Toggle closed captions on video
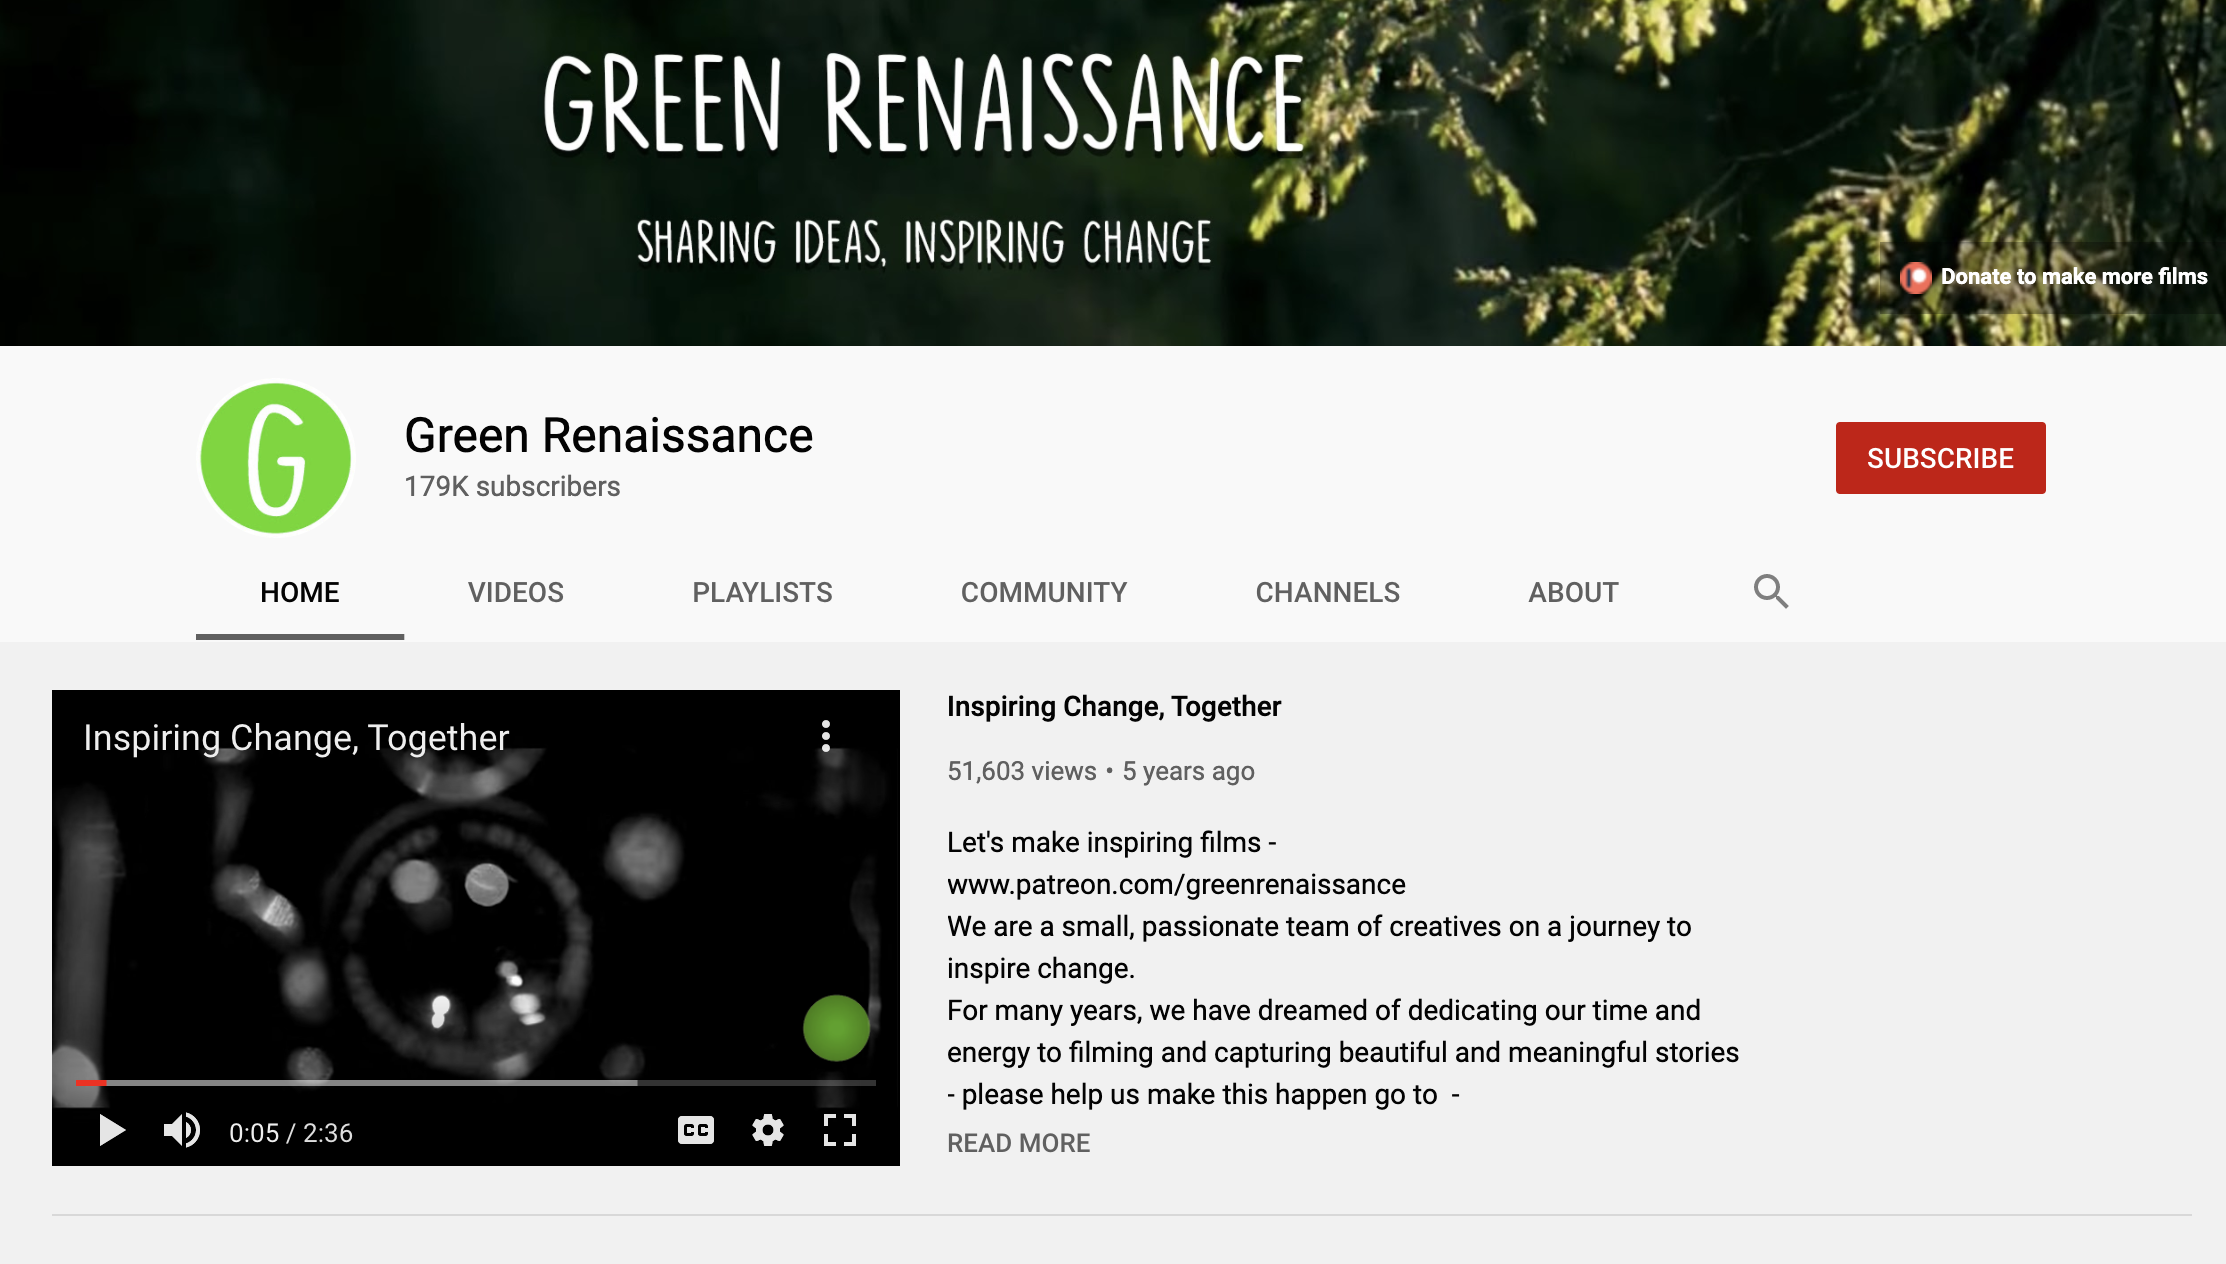 tap(696, 1131)
